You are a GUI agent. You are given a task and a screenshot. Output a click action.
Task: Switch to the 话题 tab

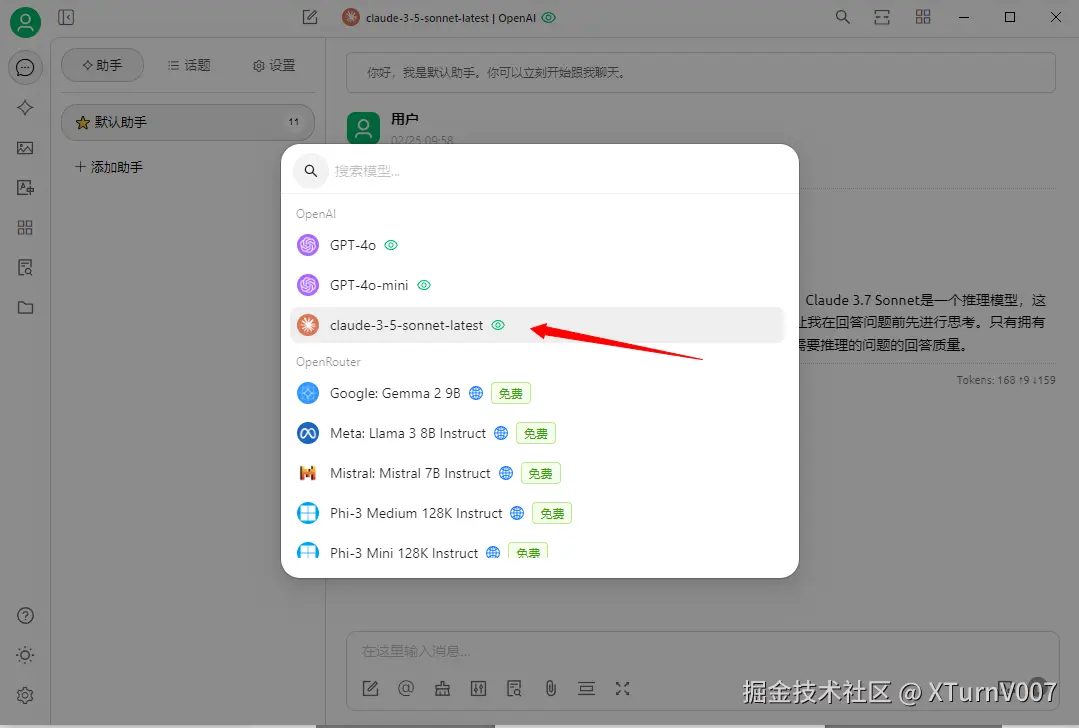tap(189, 65)
